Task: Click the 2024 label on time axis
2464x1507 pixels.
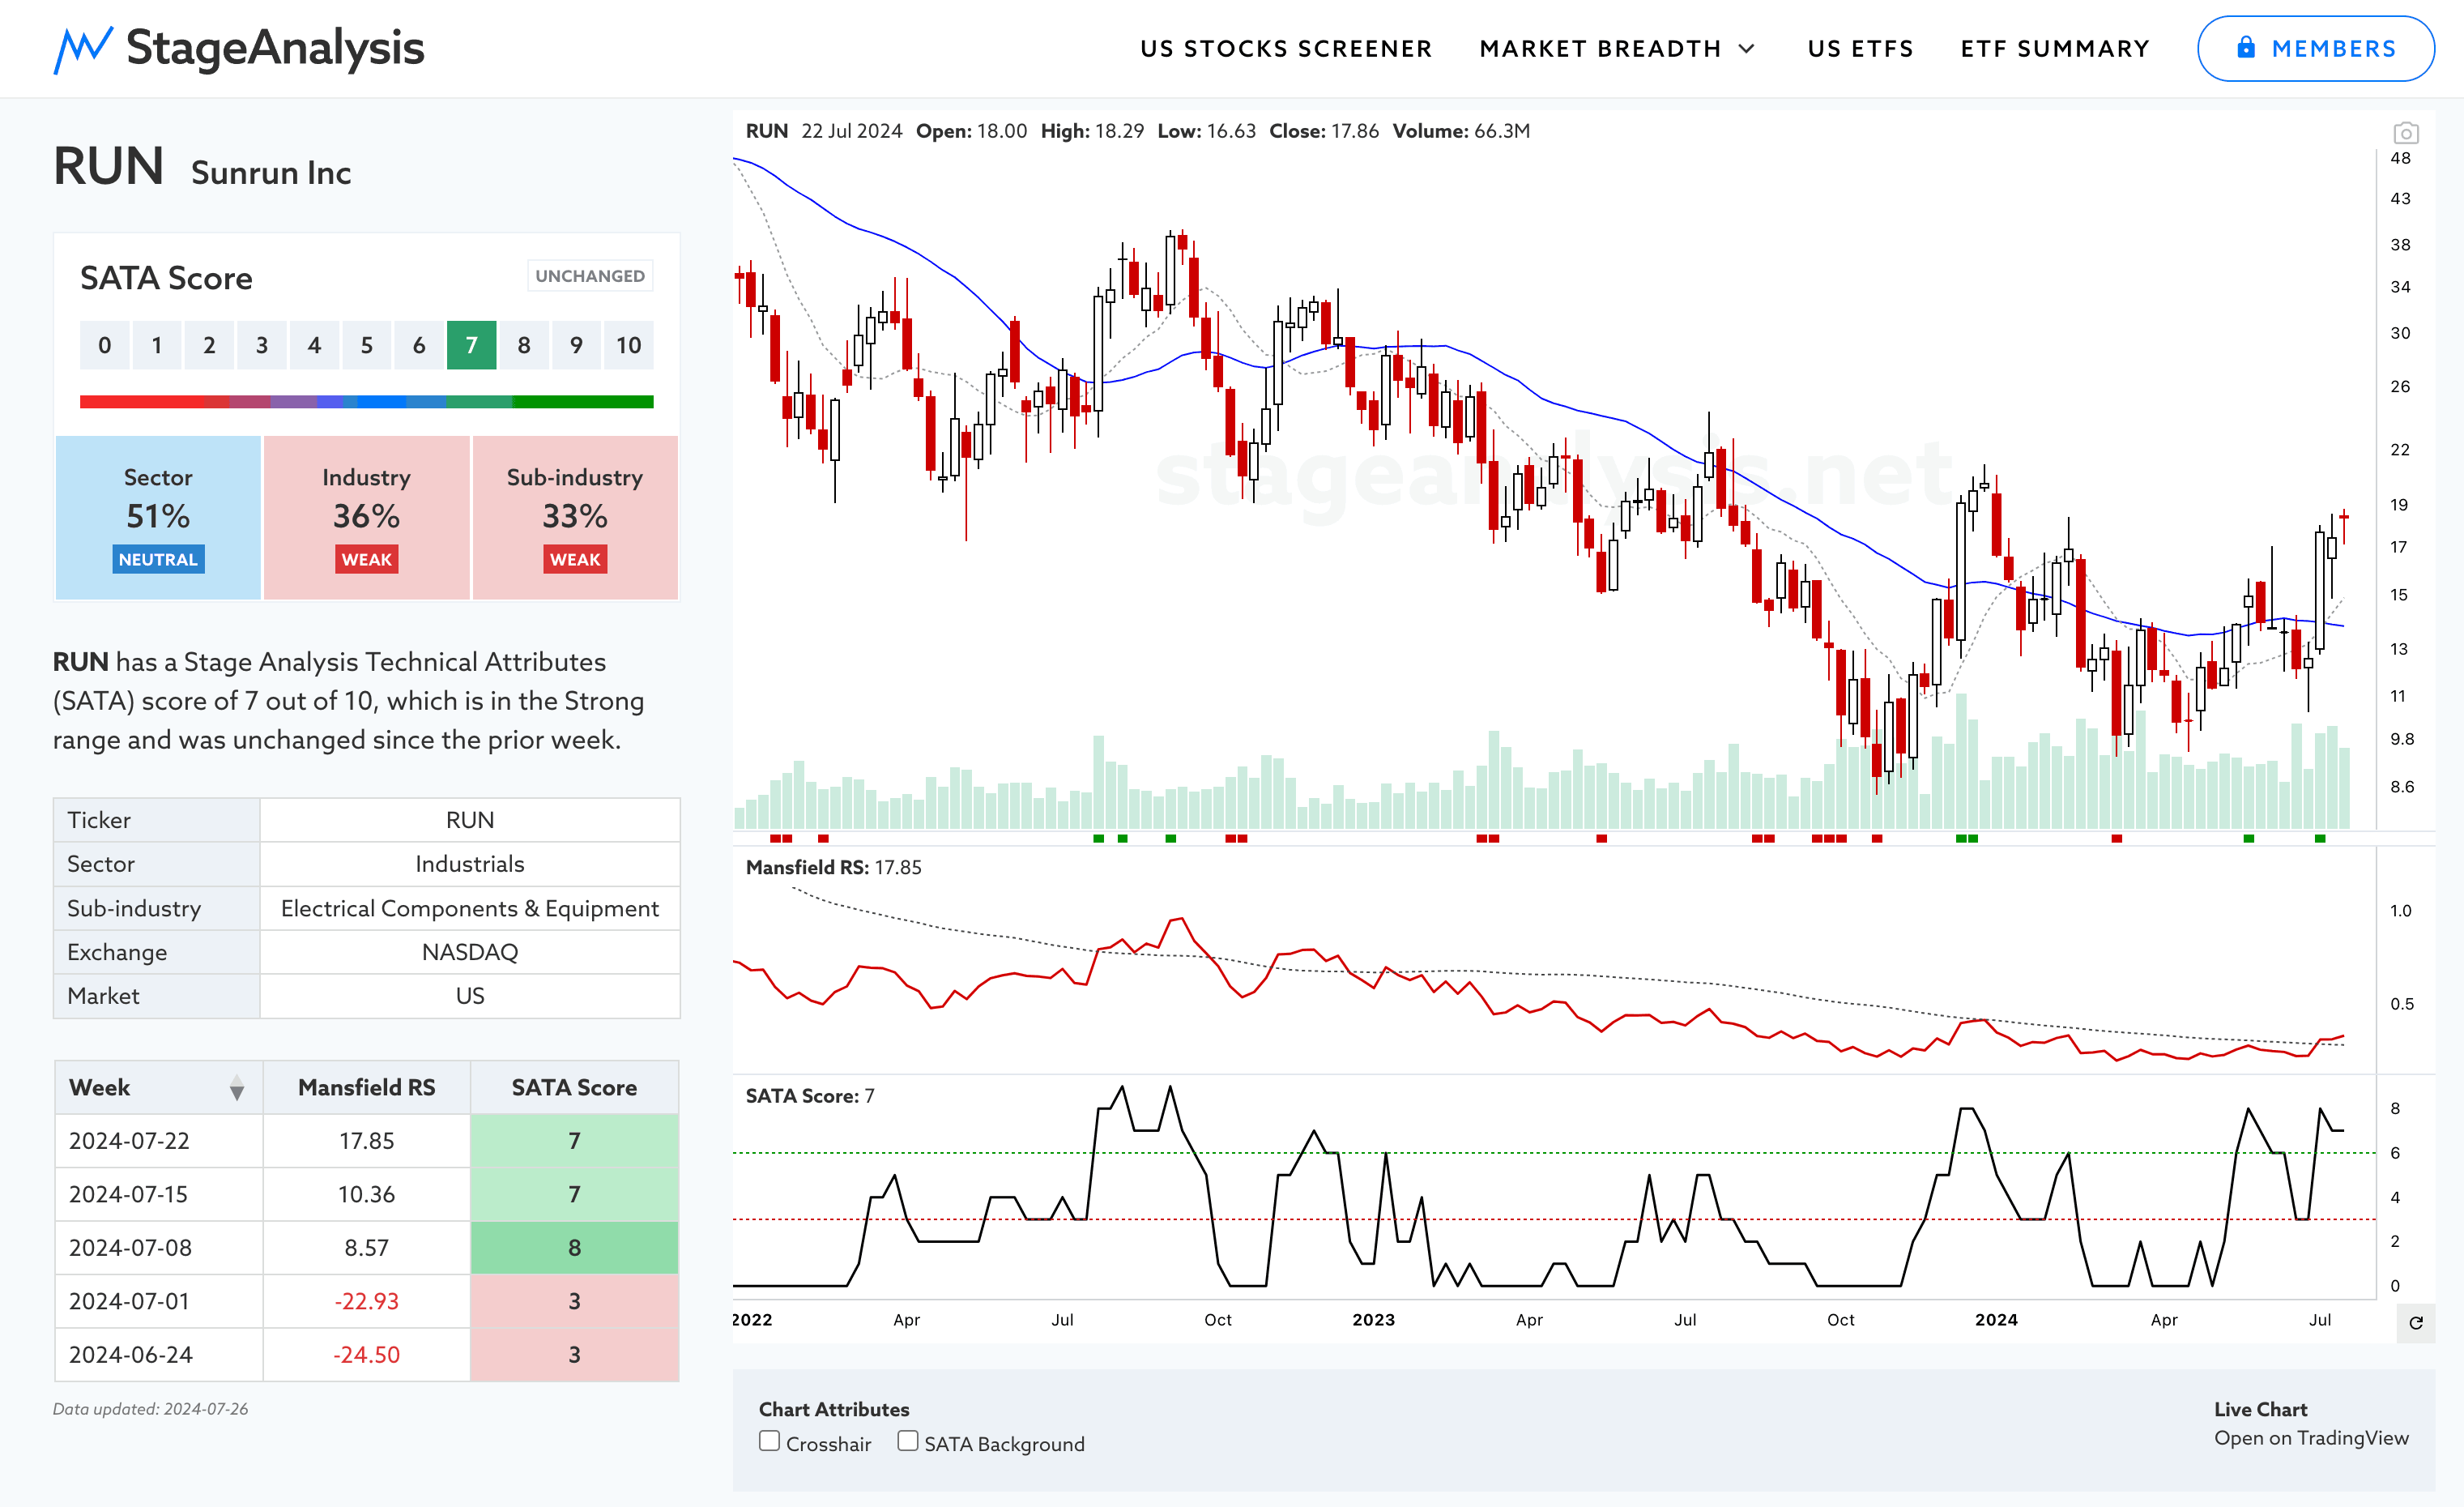Action: [x=1996, y=1320]
